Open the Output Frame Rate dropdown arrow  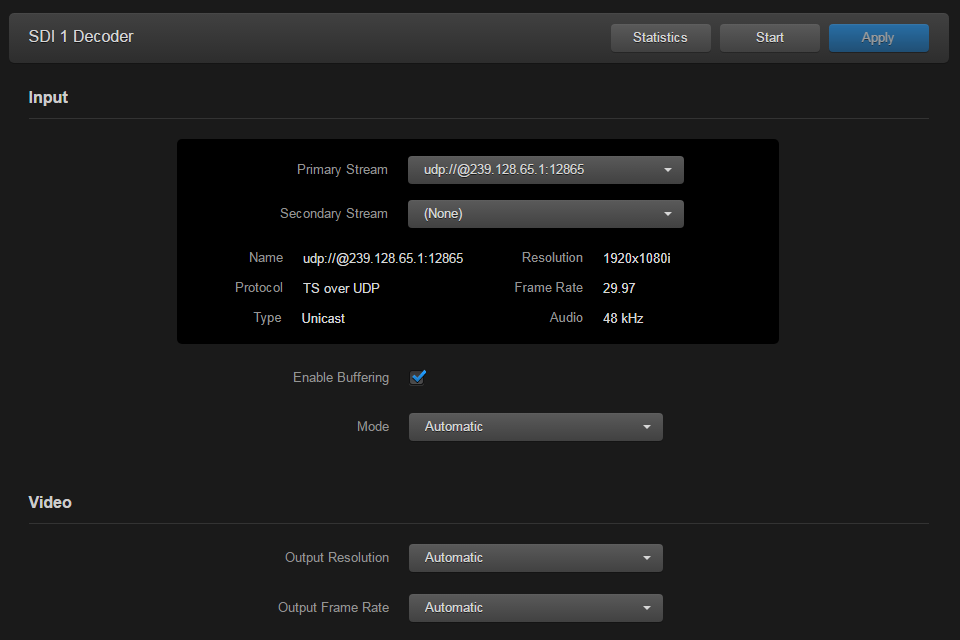[x=647, y=607]
